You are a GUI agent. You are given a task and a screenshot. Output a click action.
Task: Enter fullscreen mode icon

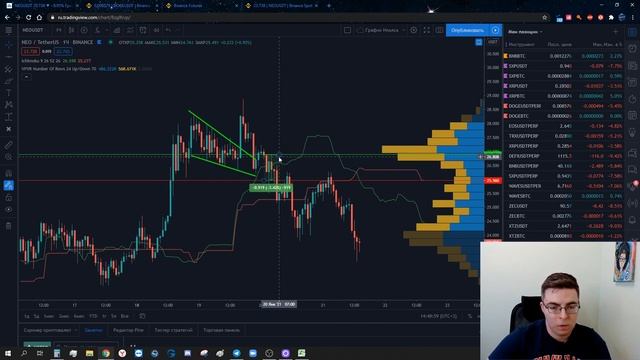(x=427, y=30)
